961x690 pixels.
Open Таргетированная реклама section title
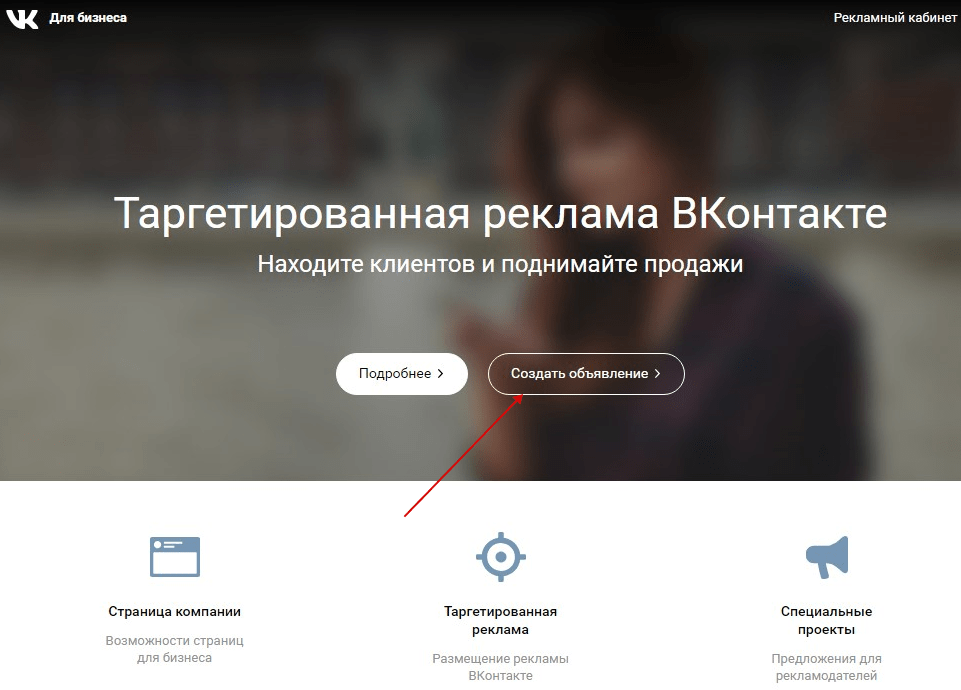point(501,620)
